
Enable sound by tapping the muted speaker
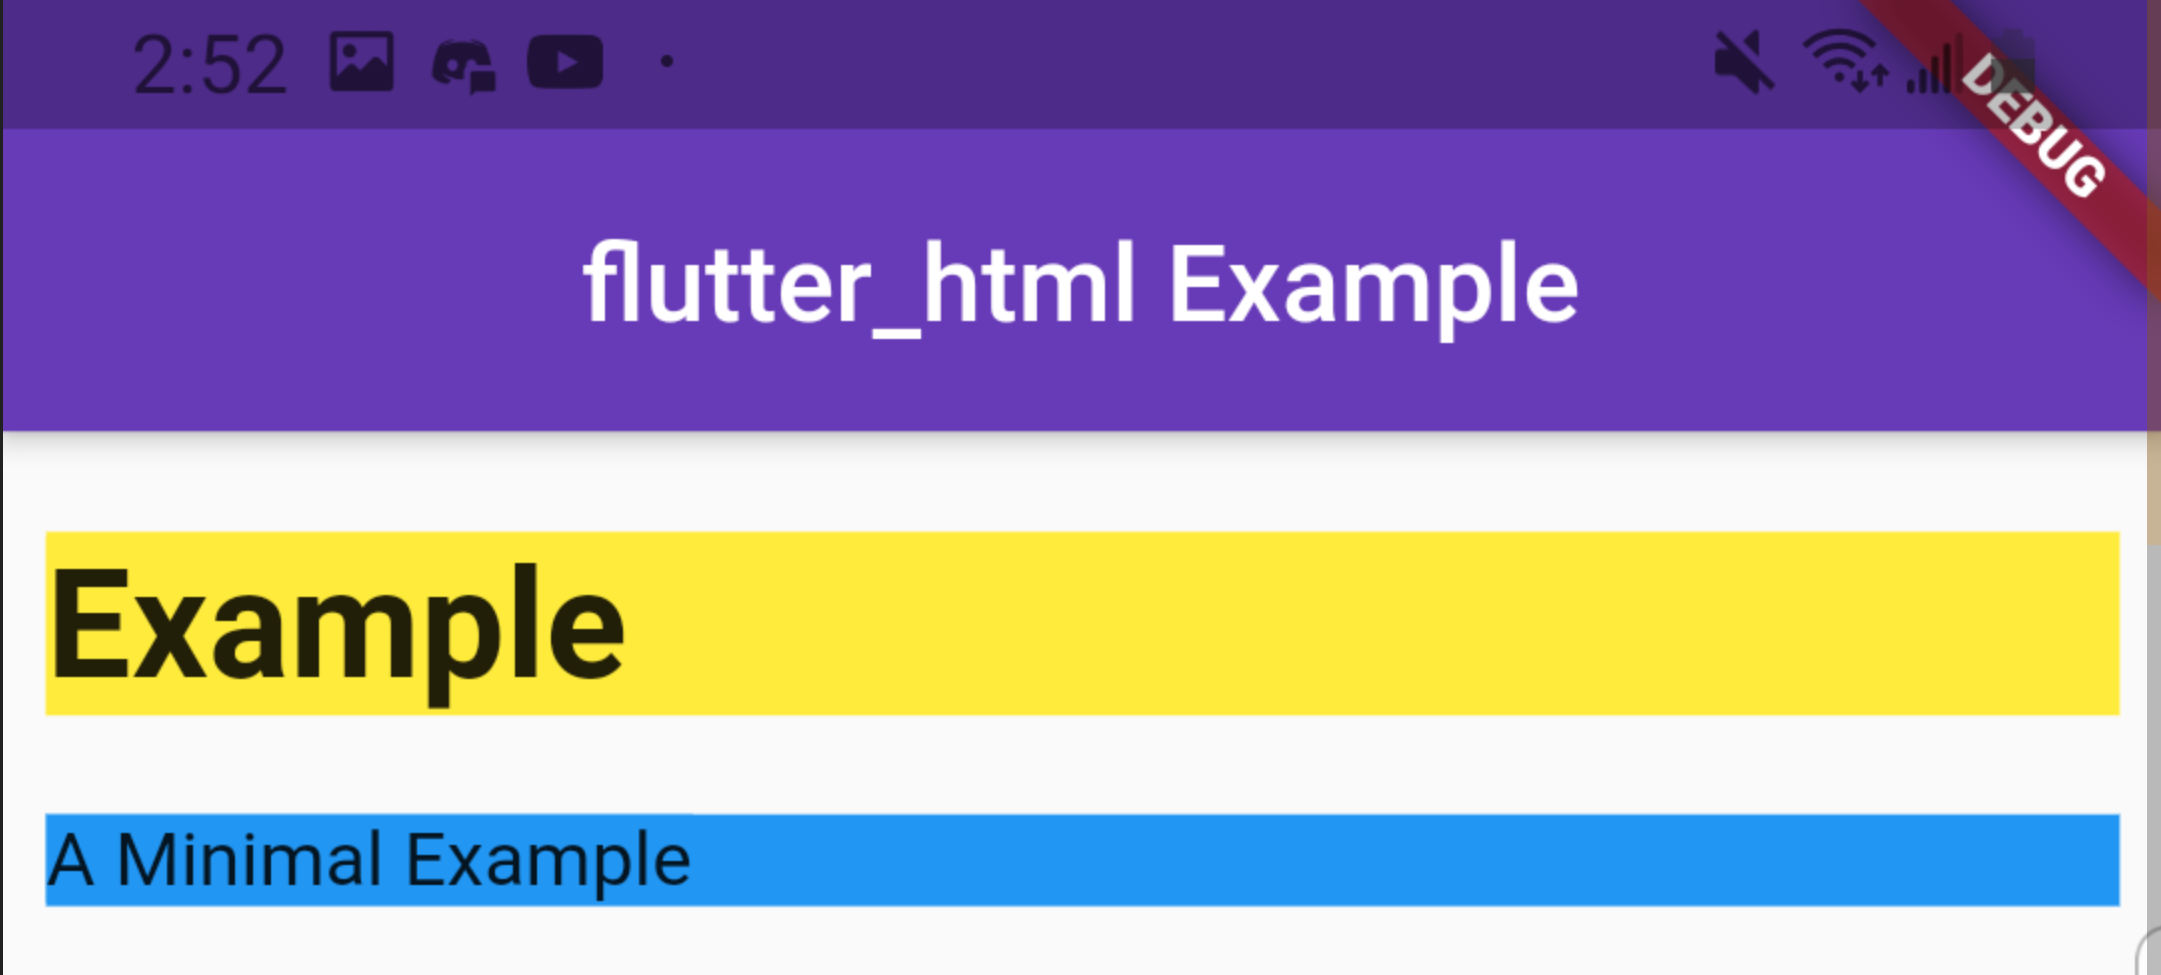(1745, 62)
